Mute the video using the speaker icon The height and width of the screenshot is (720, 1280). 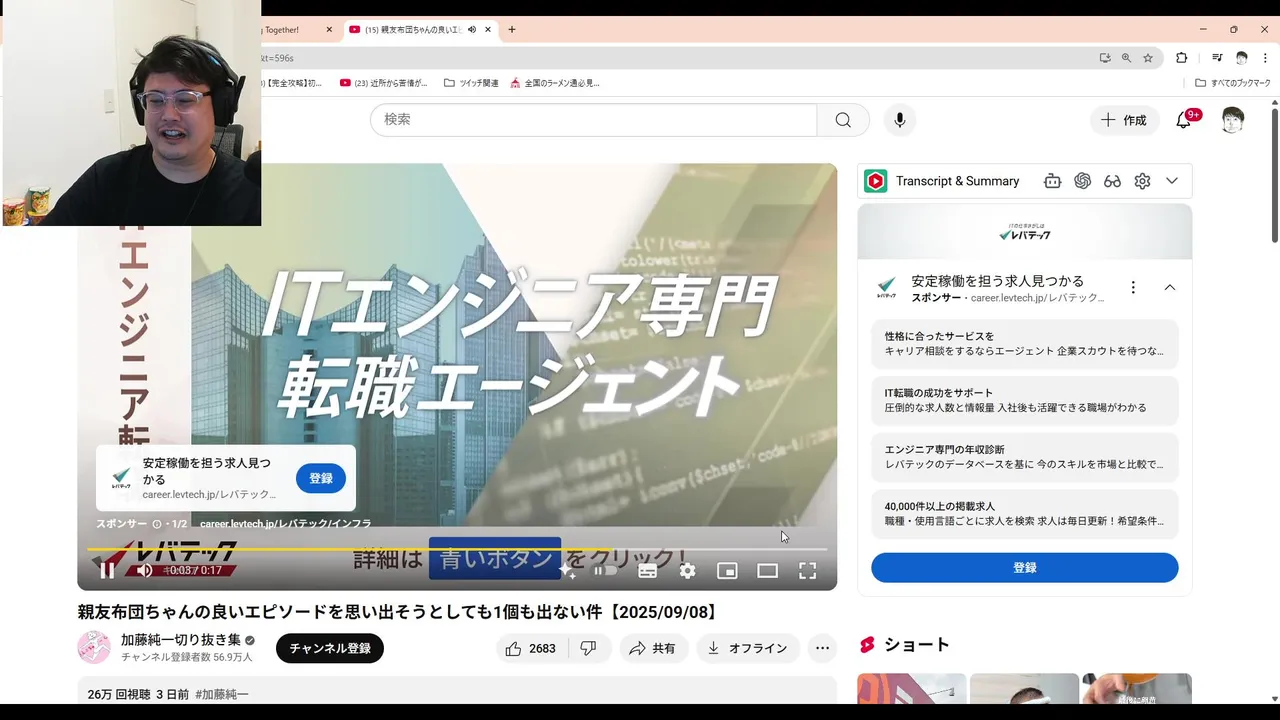[x=145, y=570]
